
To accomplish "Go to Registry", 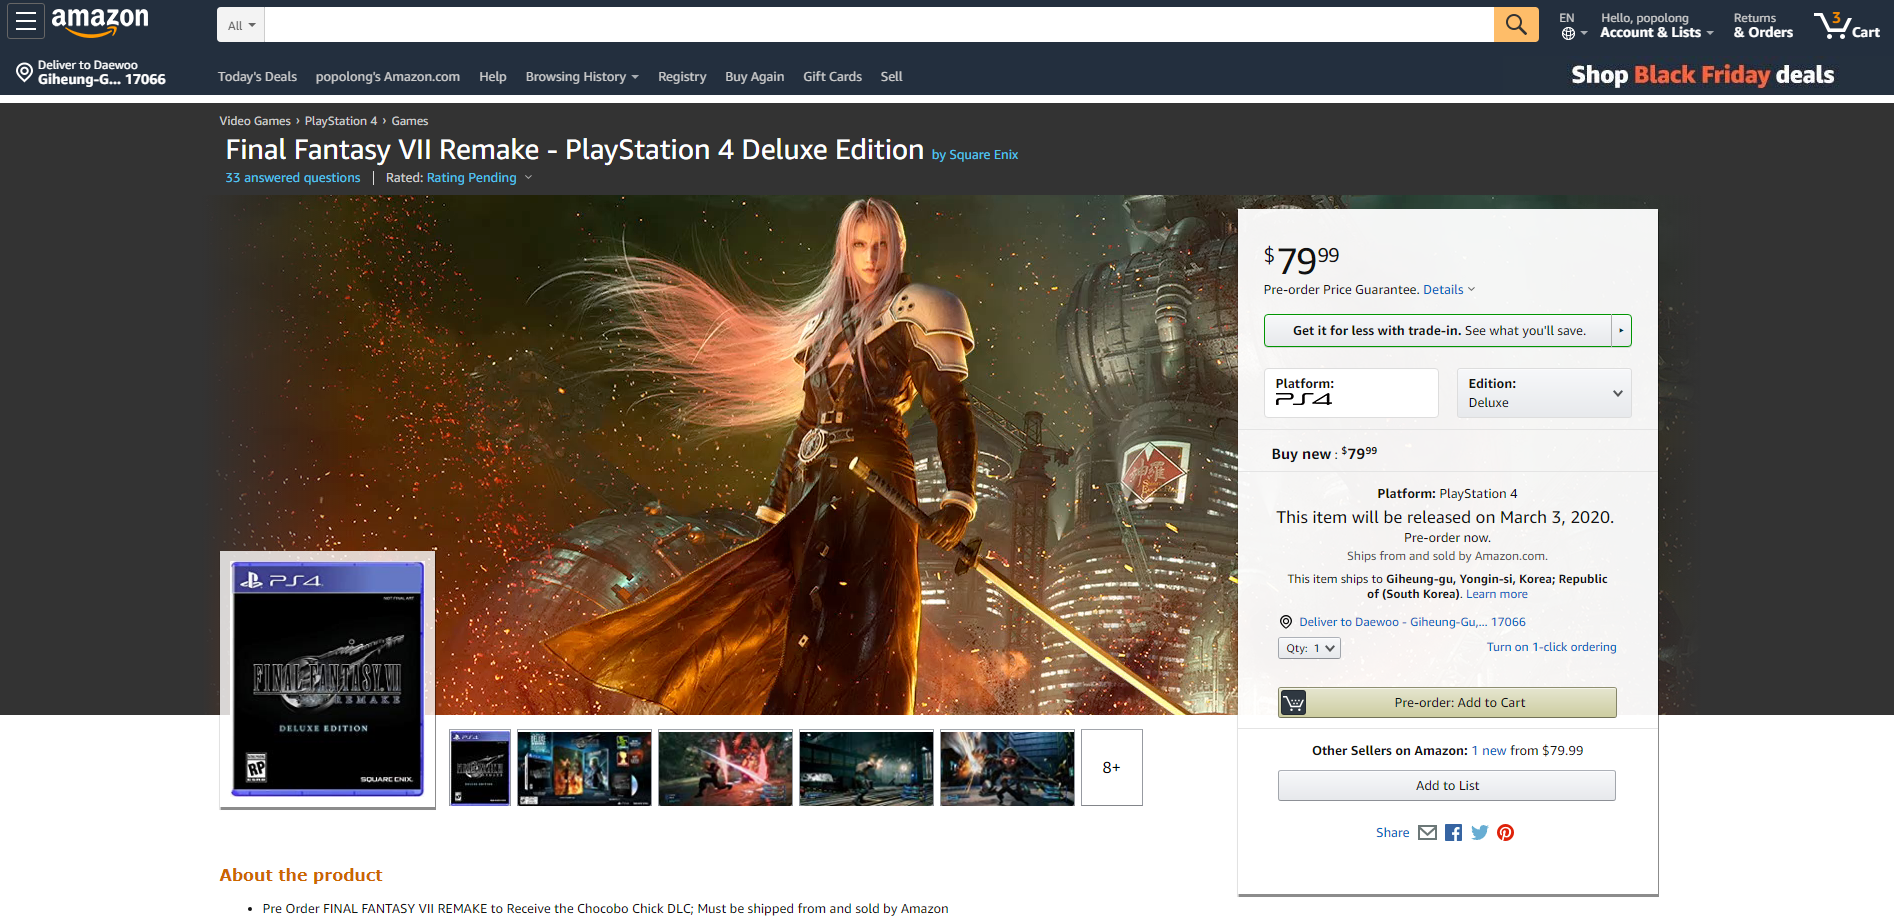I will pos(682,77).
